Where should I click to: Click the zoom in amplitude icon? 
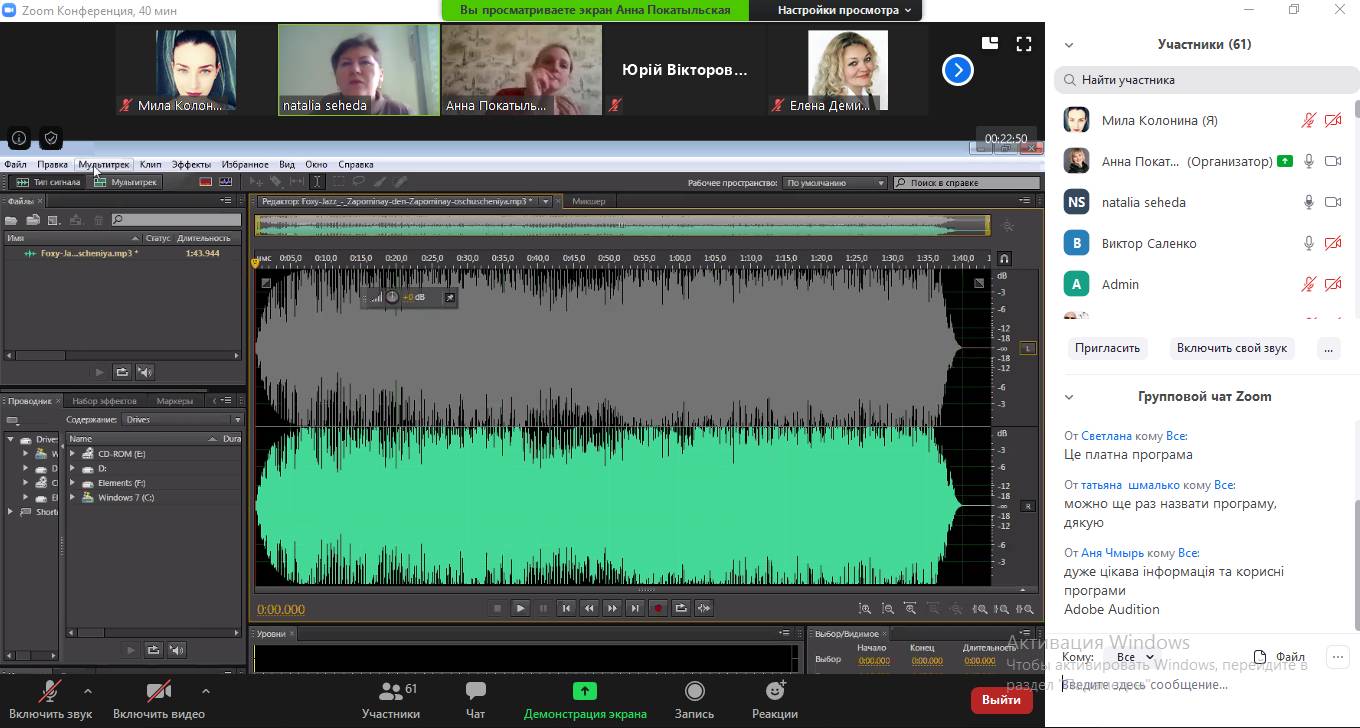click(865, 608)
